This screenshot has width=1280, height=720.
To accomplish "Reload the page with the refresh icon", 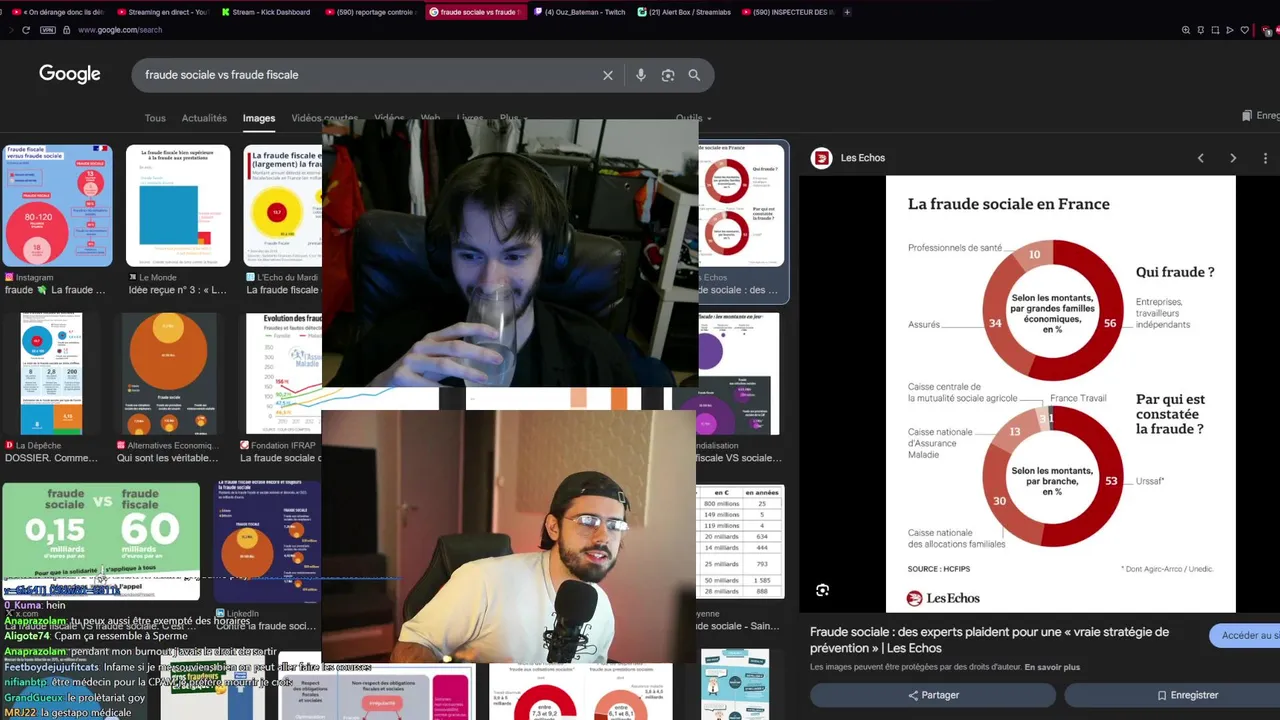I will pyautogui.click(x=26, y=30).
